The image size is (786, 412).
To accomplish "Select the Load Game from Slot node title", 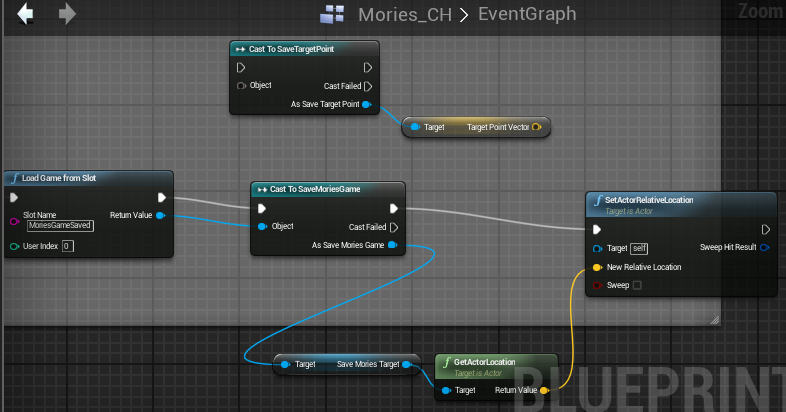I will [x=59, y=178].
